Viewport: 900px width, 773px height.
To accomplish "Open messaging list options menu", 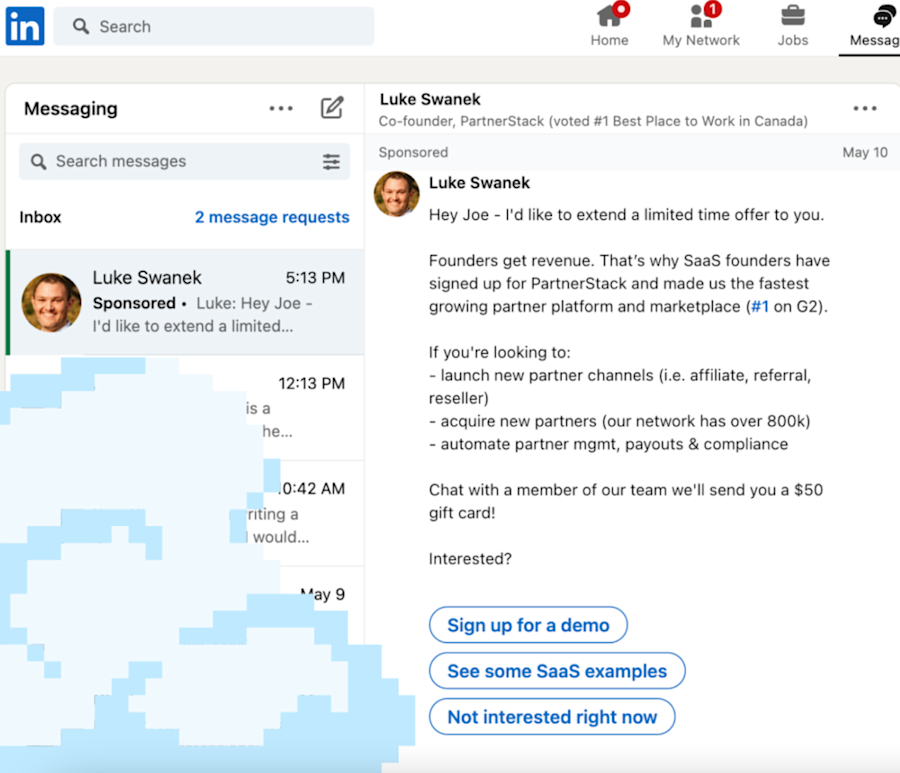I will tap(281, 108).
